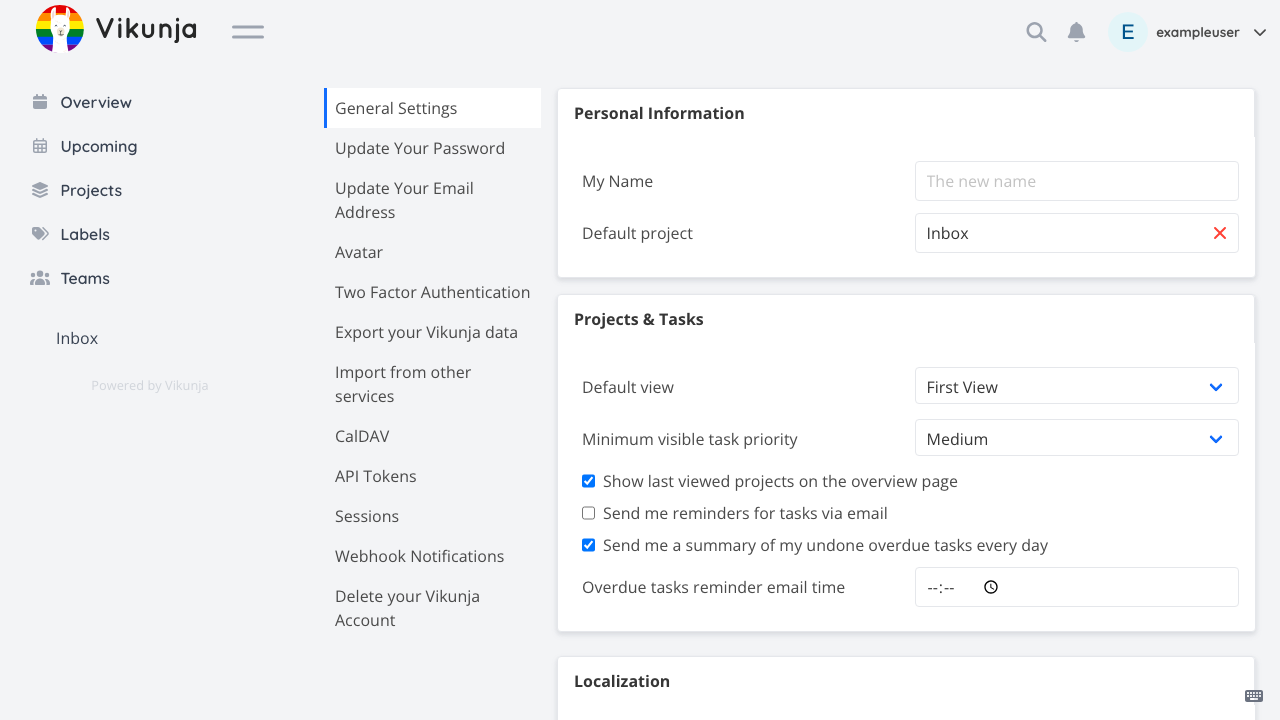Click the Overview calendar icon

point(40,102)
